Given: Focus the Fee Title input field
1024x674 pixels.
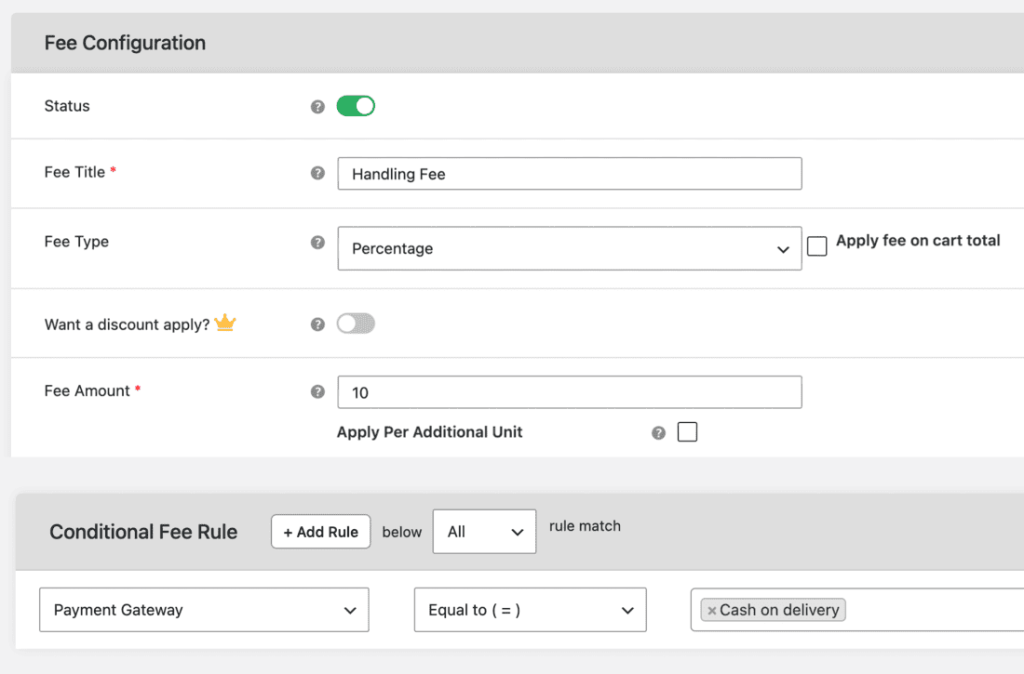Looking at the screenshot, I should pos(569,174).
